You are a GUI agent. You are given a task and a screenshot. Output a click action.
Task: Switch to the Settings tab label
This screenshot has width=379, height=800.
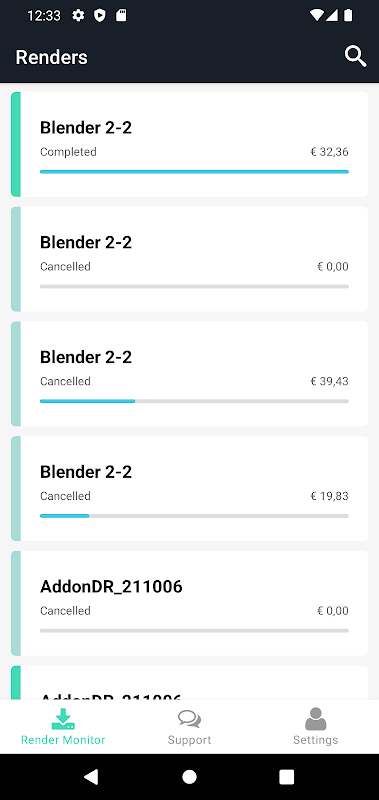[315, 740]
